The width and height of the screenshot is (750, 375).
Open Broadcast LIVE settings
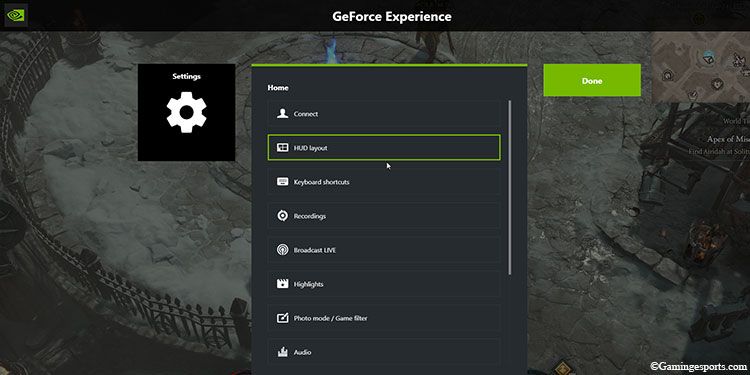click(384, 250)
